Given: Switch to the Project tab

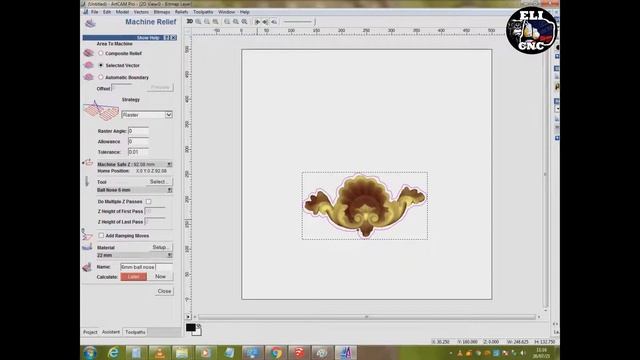Looking at the screenshot, I should pos(90,332).
